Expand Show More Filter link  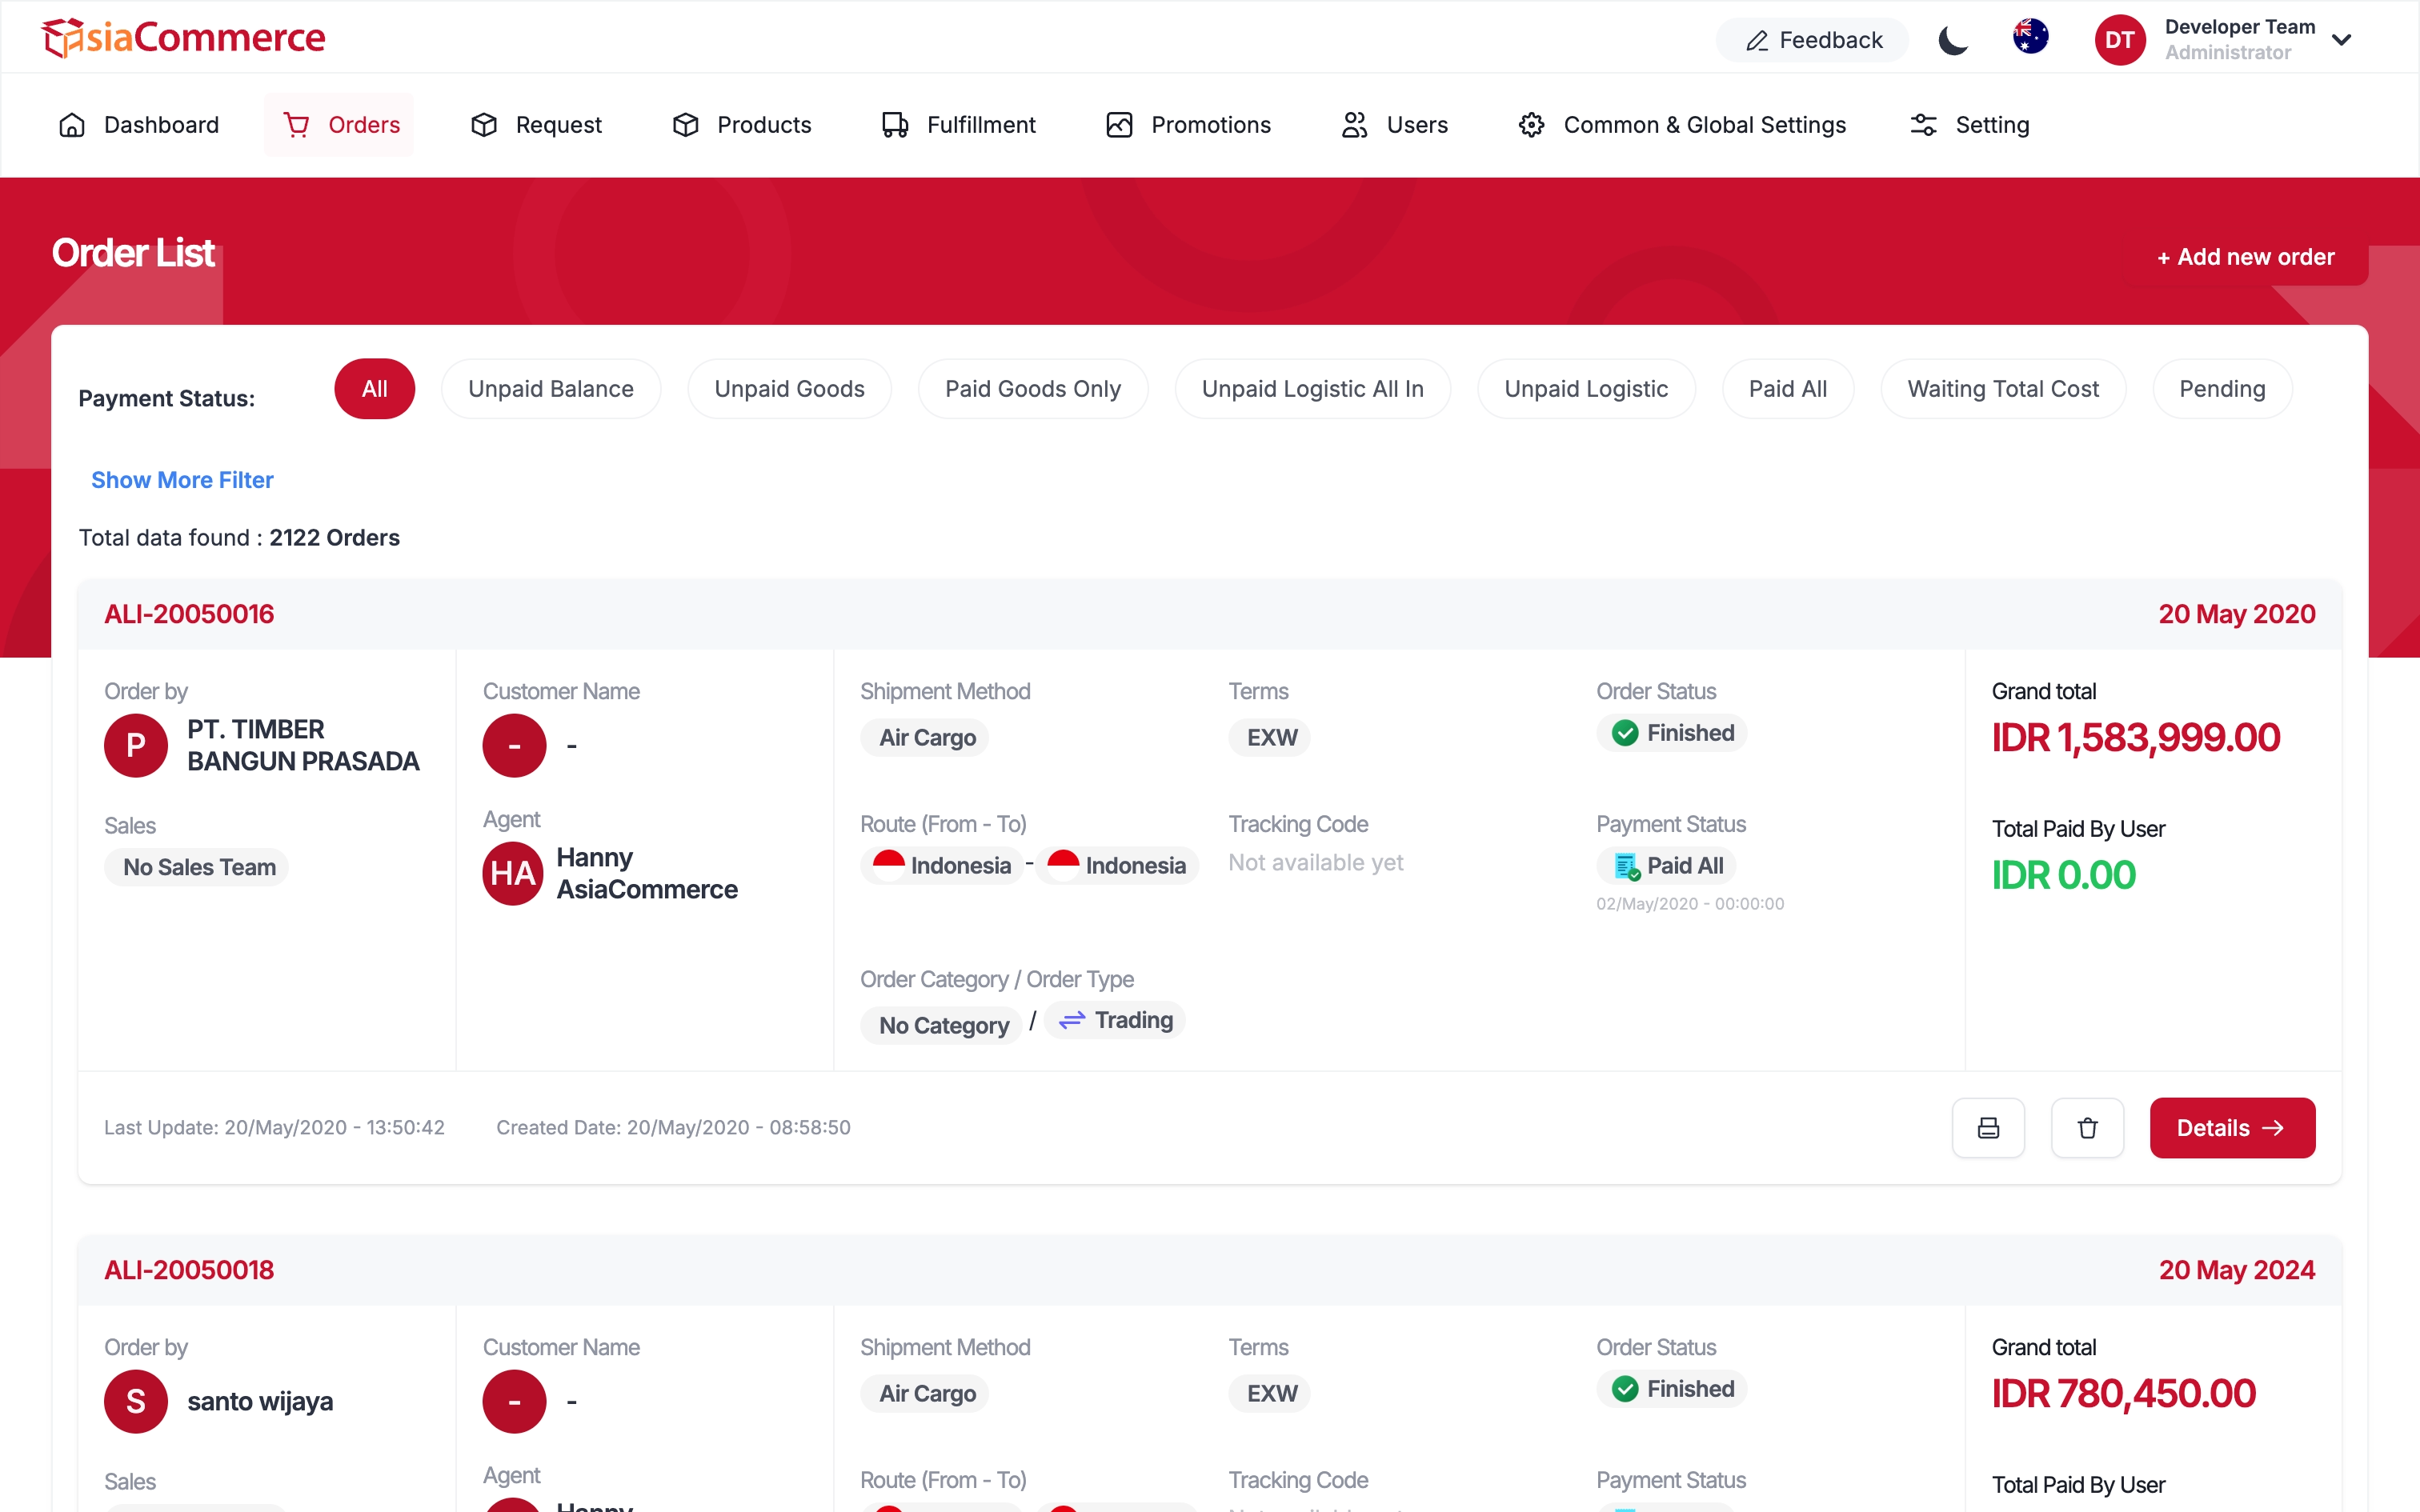[x=182, y=480]
